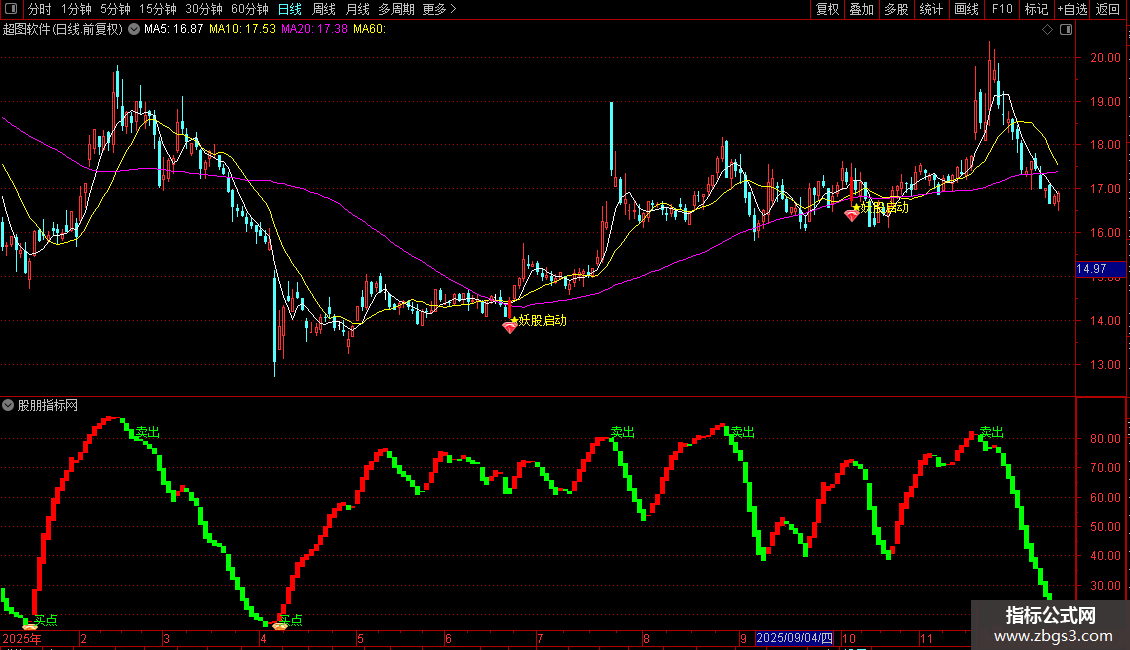Click month 11 on time axis
Screen dimensions: 1130x650
coord(926,639)
